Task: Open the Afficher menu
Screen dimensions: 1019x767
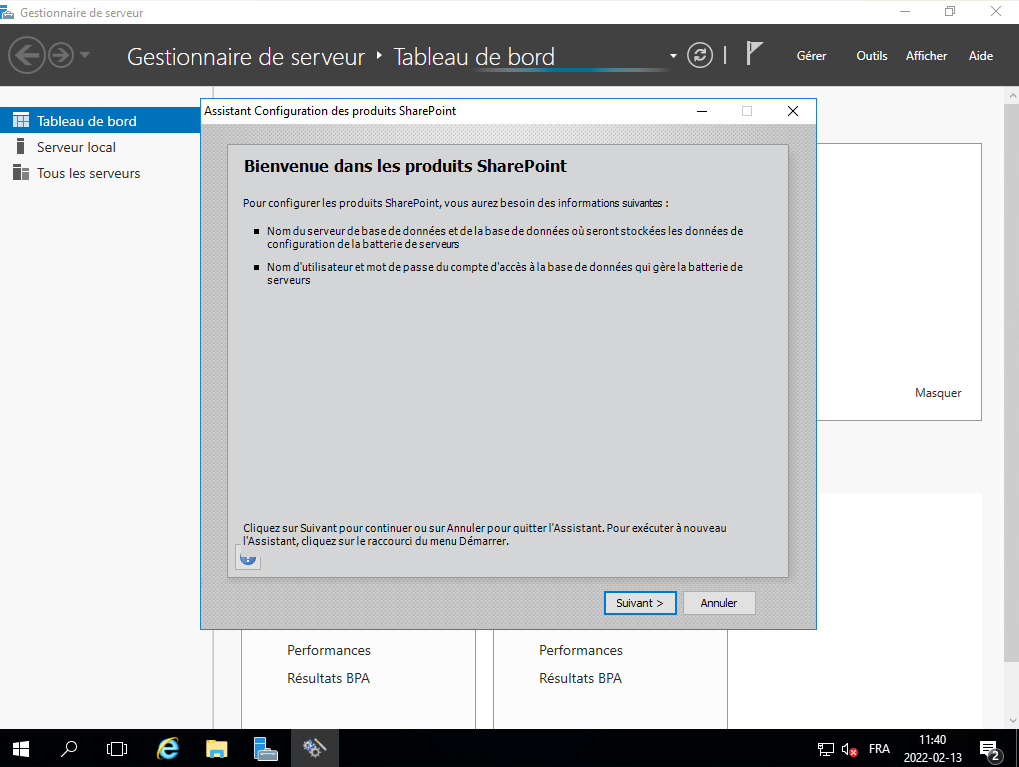Action: 926,56
